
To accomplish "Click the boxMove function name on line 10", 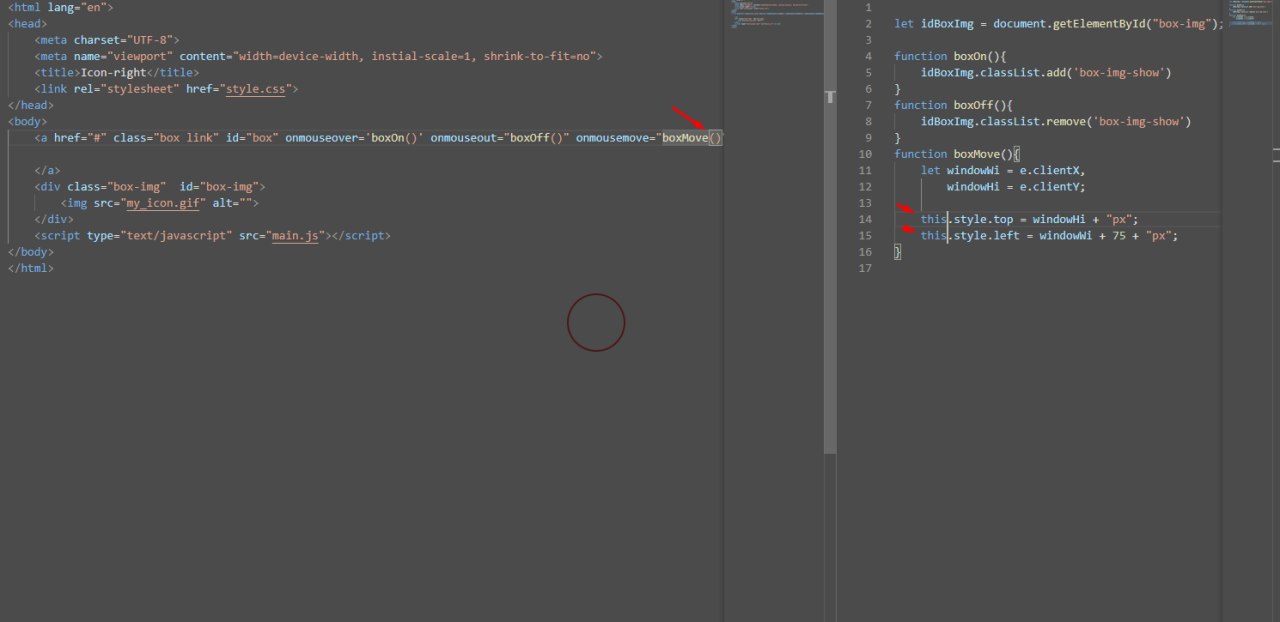I will click(x=977, y=155).
